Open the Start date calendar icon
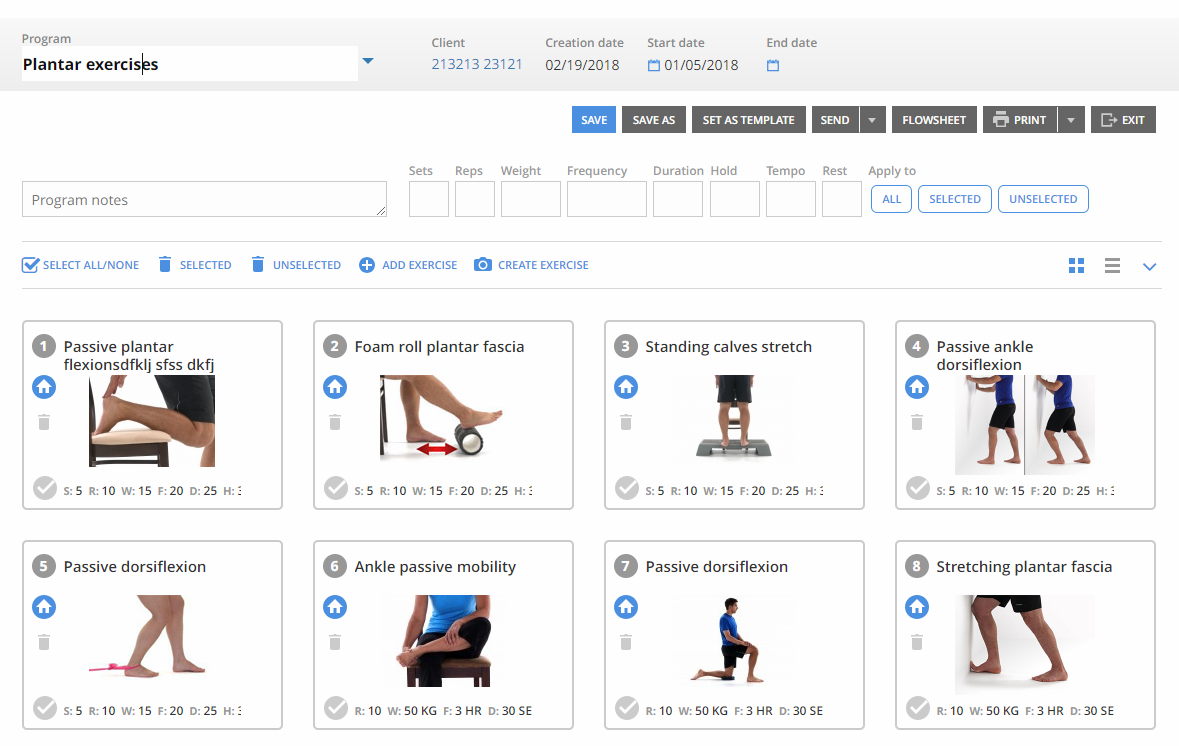Screen dimensions: 1179x746 [x=654, y=65]
